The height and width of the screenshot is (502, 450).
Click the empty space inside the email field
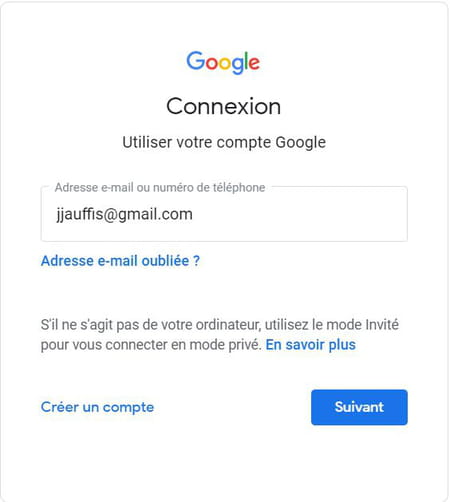(x=300, y=214)
